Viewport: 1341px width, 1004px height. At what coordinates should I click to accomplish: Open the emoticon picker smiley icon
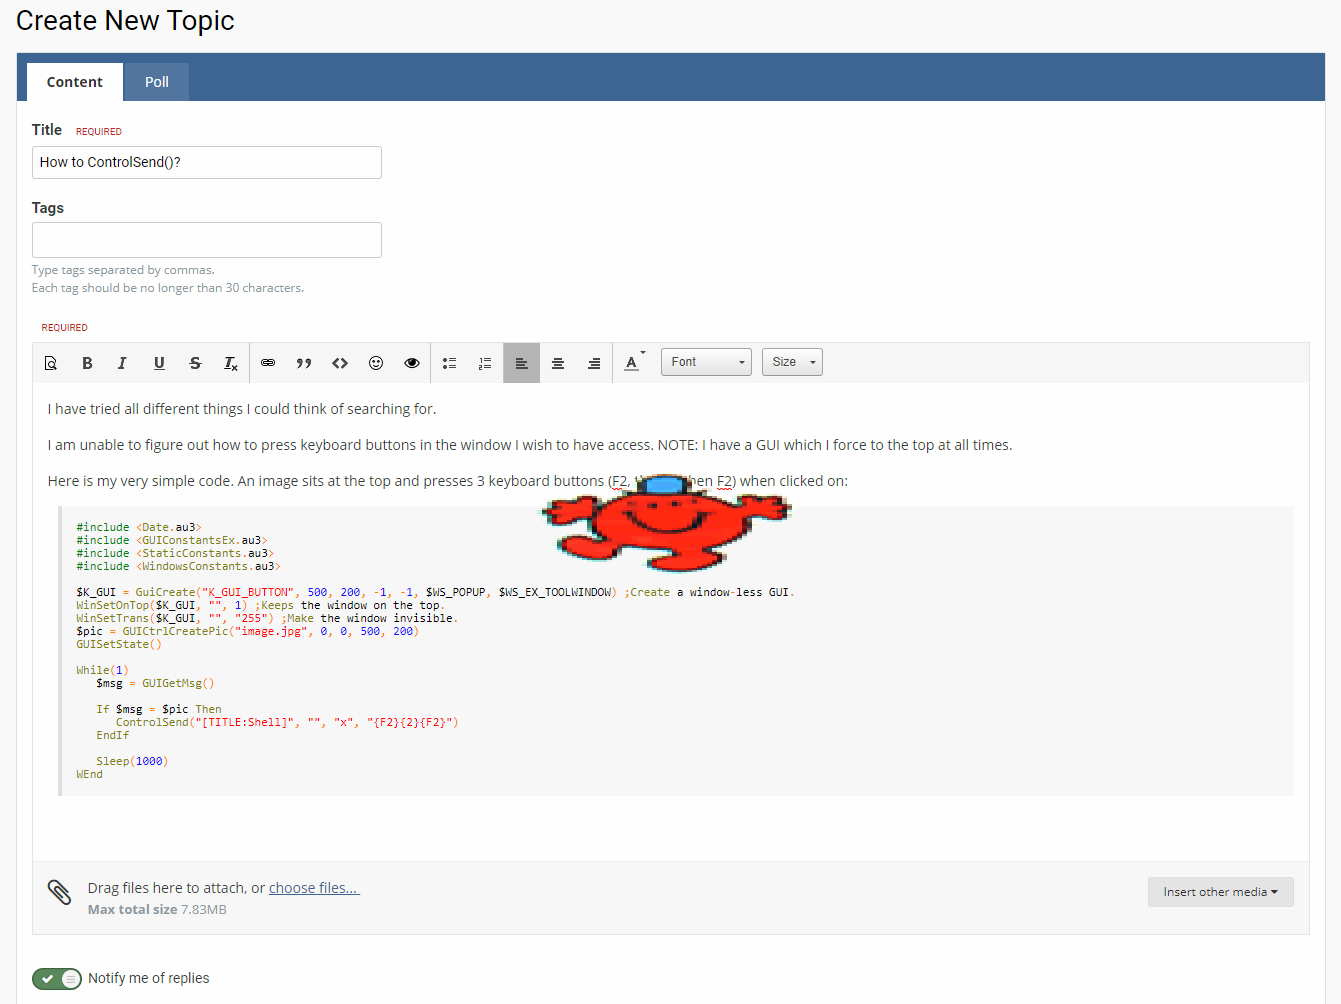376,363
